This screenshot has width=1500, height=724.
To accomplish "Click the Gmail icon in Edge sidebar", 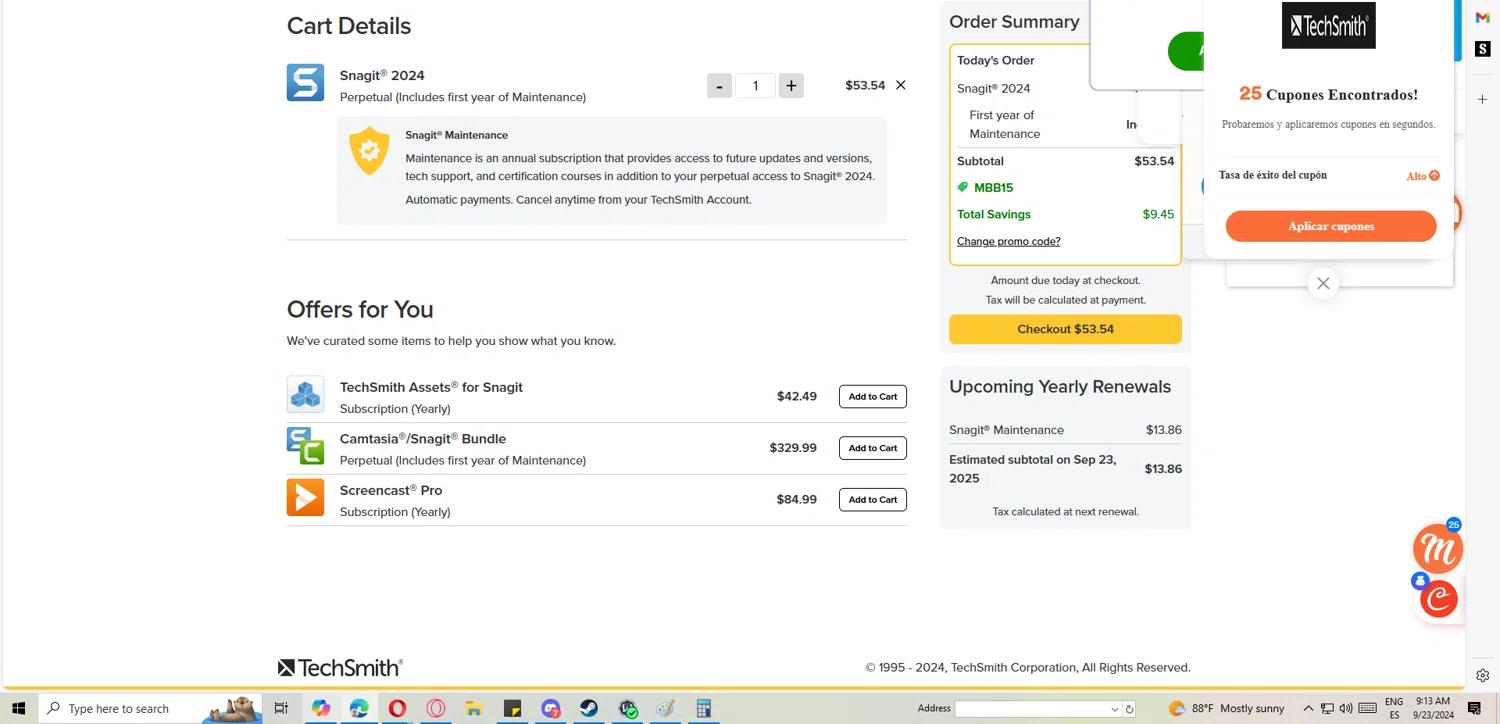I will coord(1482,18).
